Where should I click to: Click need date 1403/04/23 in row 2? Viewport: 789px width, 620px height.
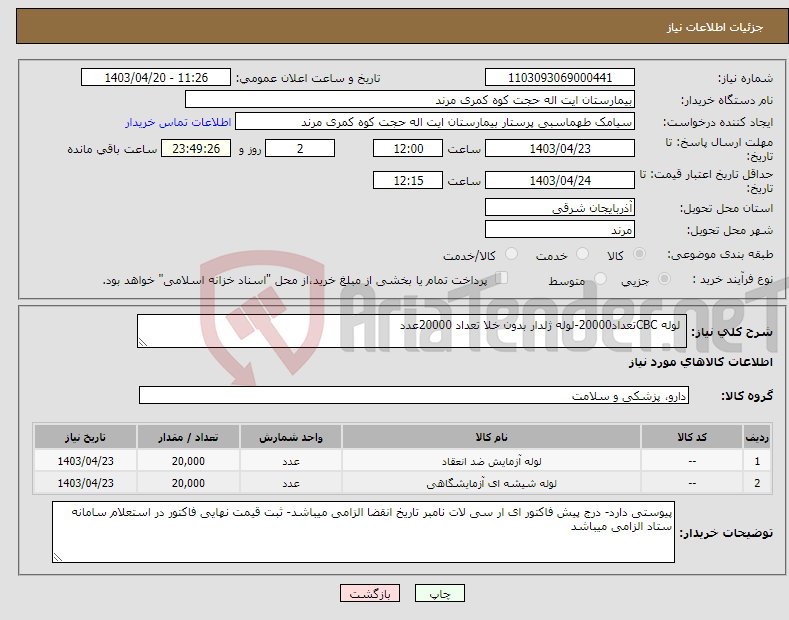coord(85,483)
